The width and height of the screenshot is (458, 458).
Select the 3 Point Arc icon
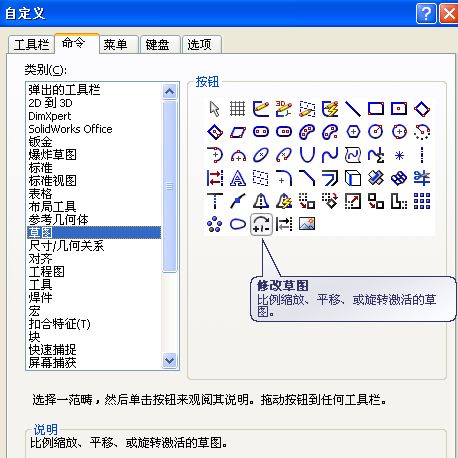(x=238, y=155)
